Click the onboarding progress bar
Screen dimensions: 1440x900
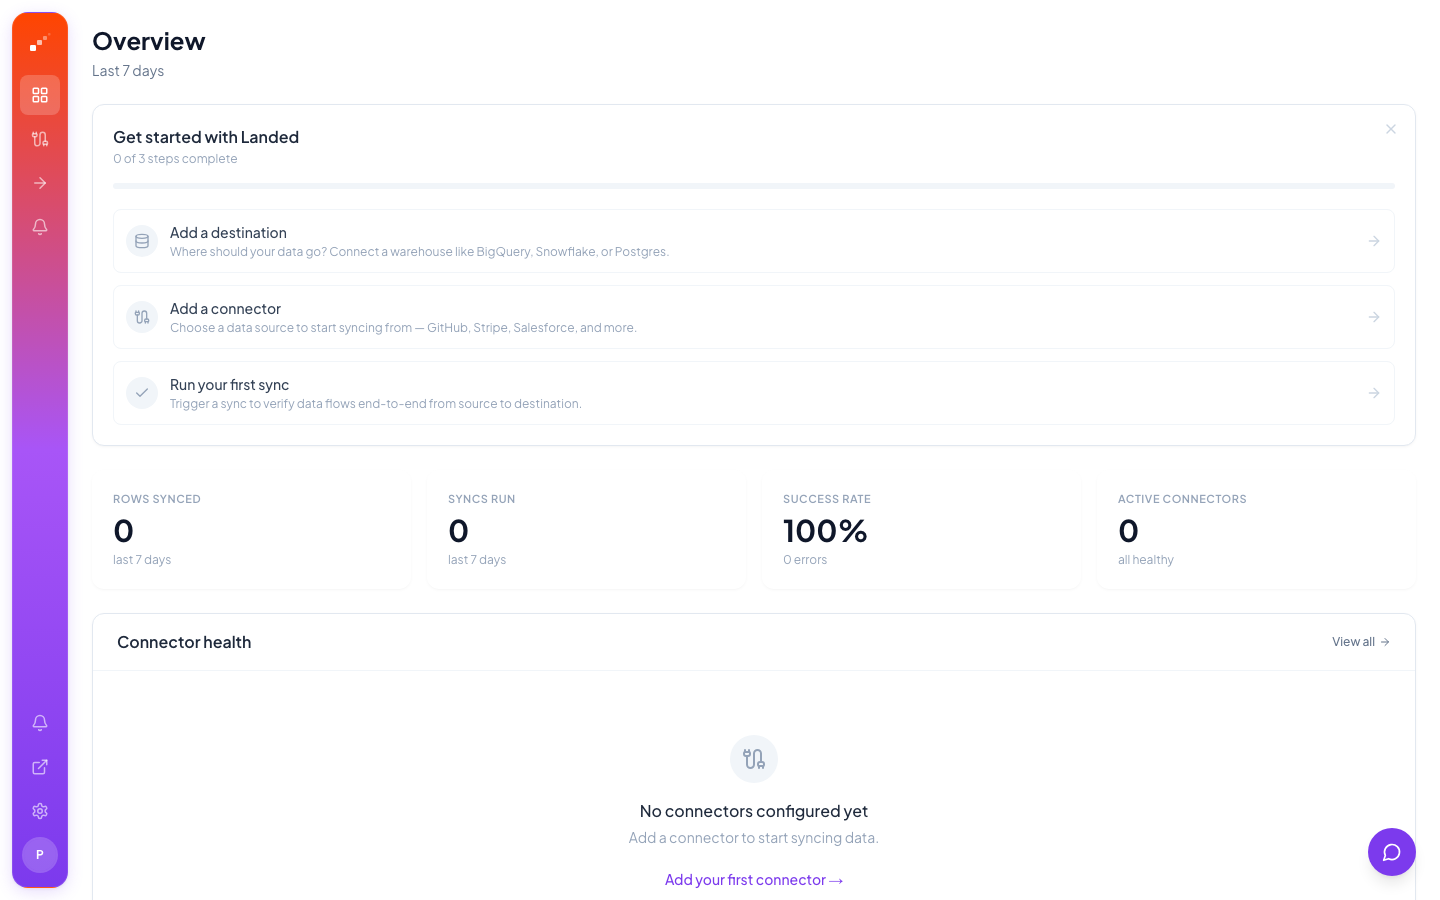tap(754, 185)
